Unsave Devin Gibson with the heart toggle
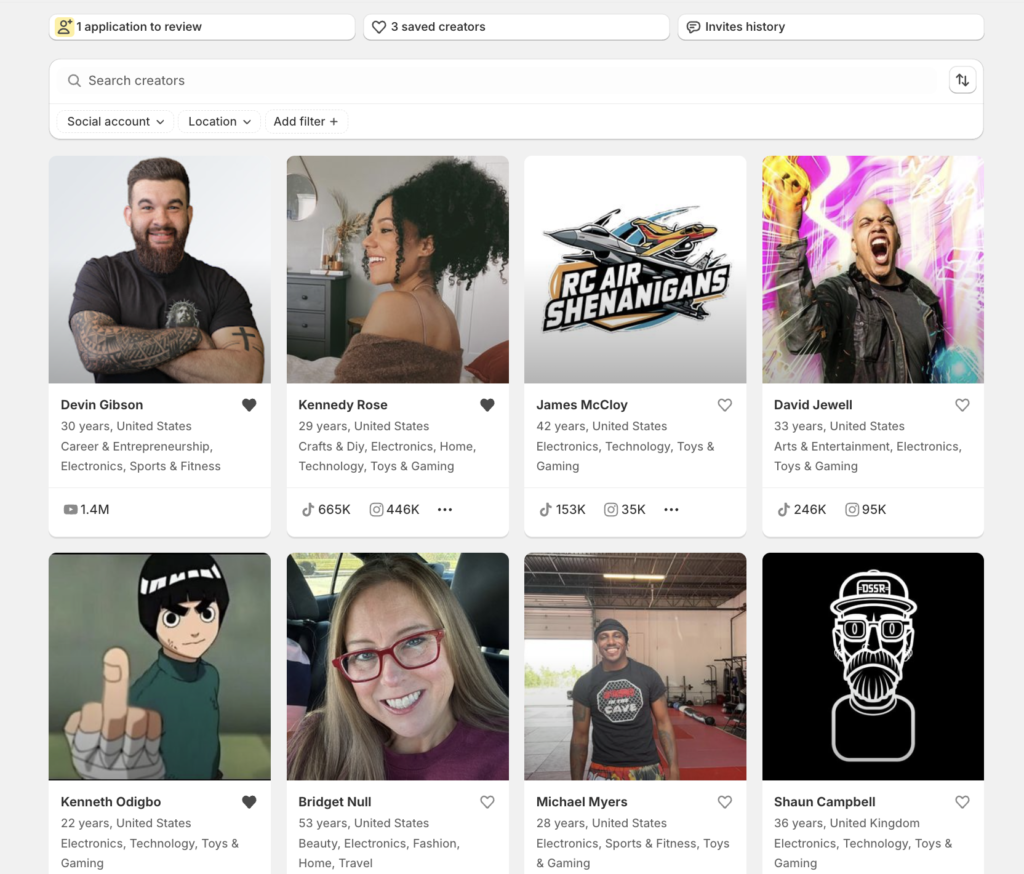The image size is (1024, 874). [249, 405]
